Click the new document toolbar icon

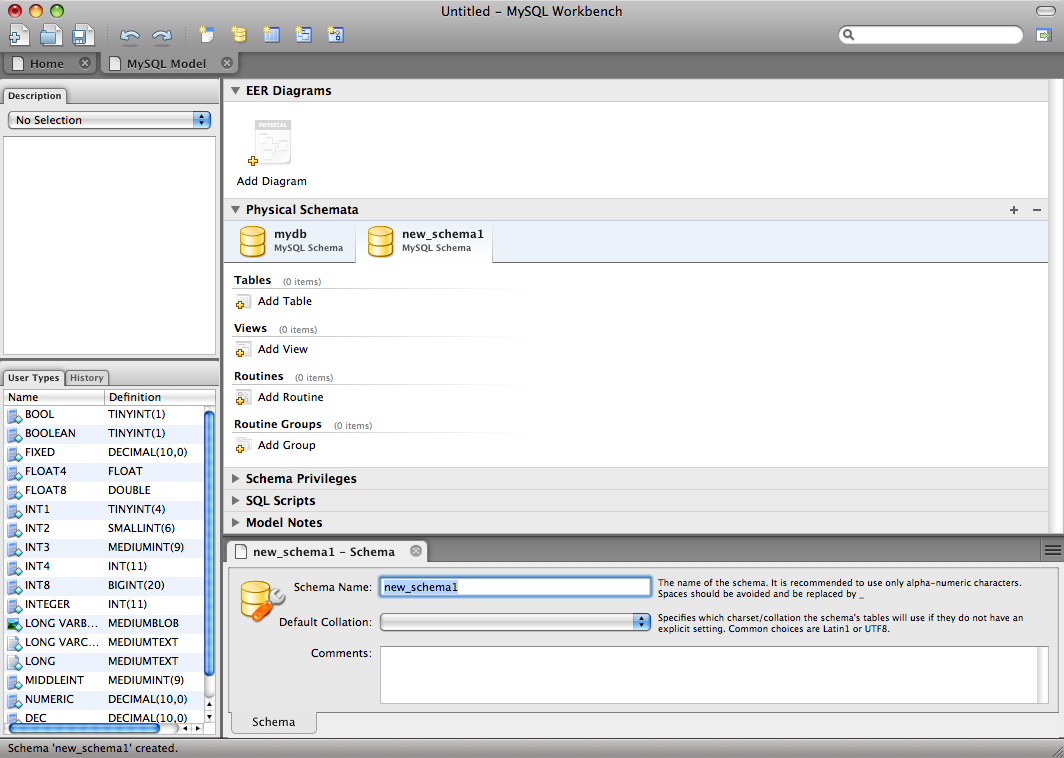19,35
